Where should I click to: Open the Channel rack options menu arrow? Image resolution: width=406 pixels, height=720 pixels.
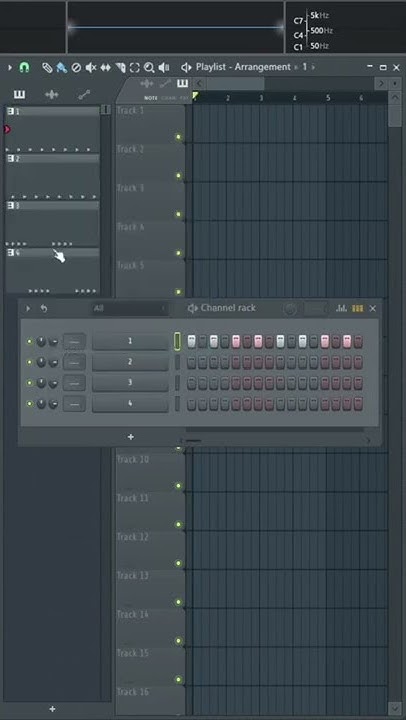pos(28,308)
